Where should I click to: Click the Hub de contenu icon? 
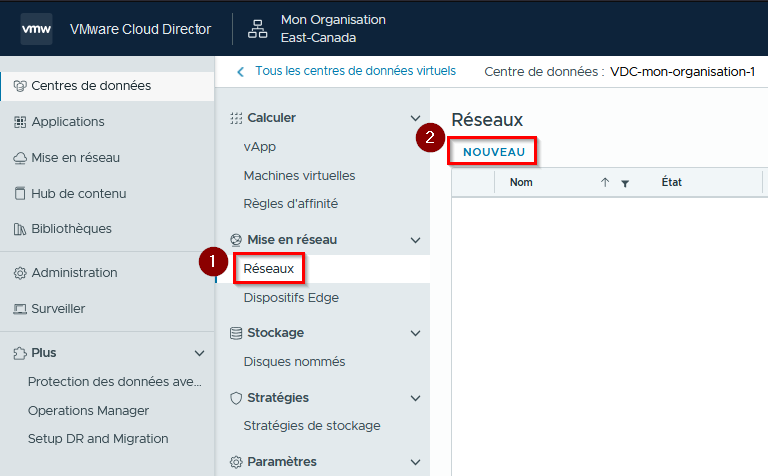click(20, 193)
